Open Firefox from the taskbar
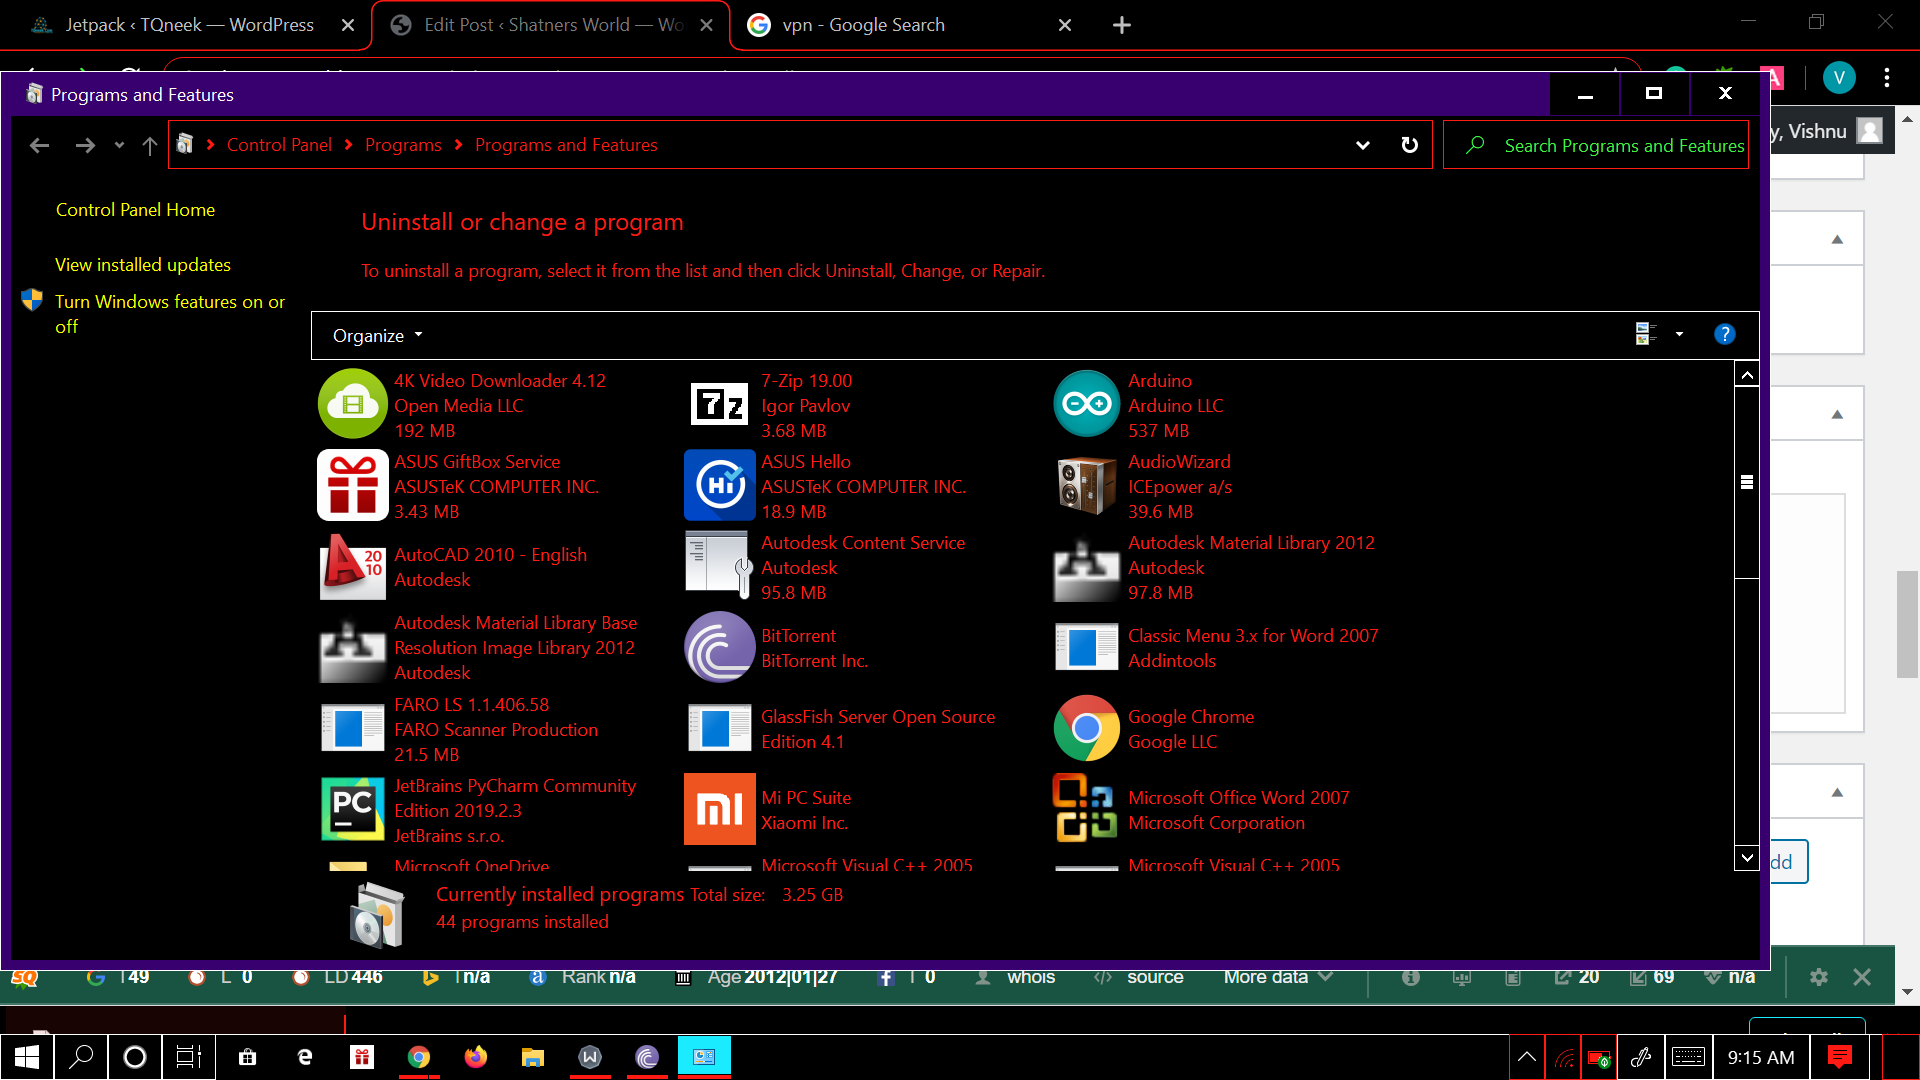This screenshot has height=1080, width=1920. point(475,1057)
